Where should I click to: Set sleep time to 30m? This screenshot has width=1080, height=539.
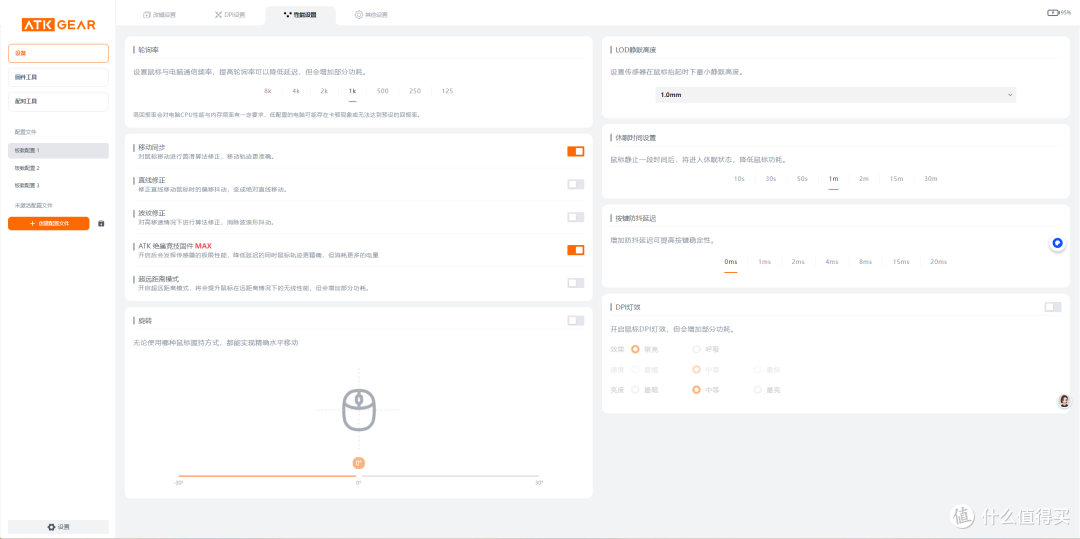click(931, 179)
